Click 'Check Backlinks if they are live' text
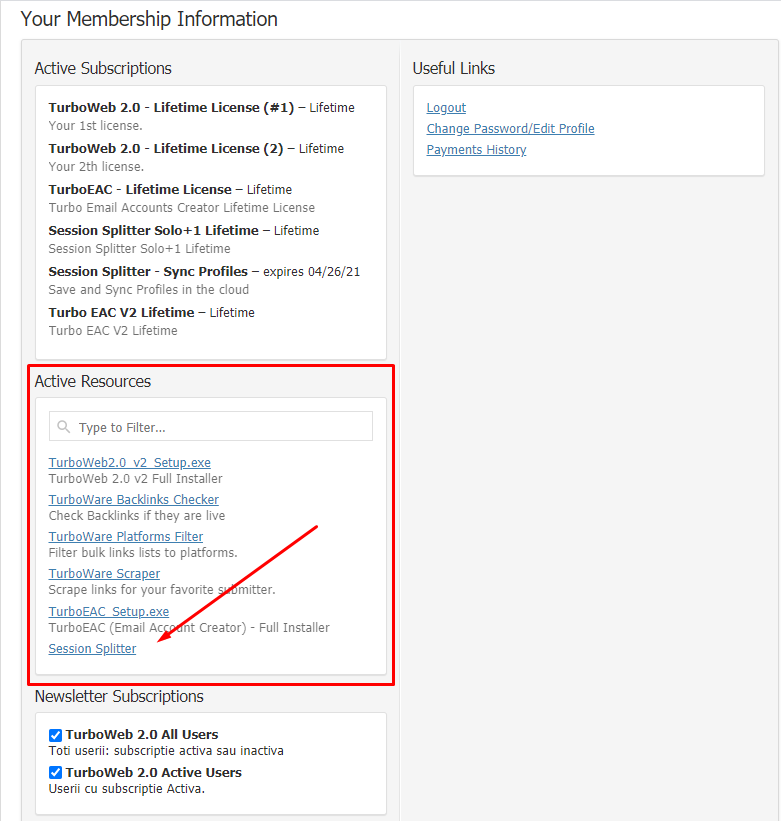Screen dimensions: 781x821 pos(137,516)
